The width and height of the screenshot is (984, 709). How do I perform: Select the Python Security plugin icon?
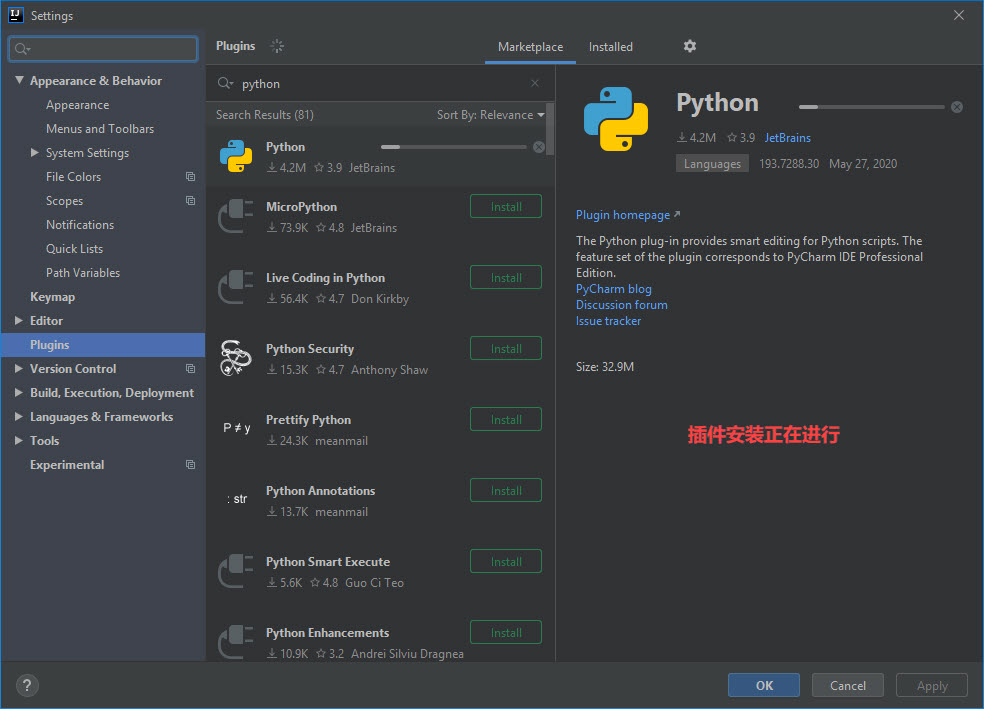[x=236, y=357]
